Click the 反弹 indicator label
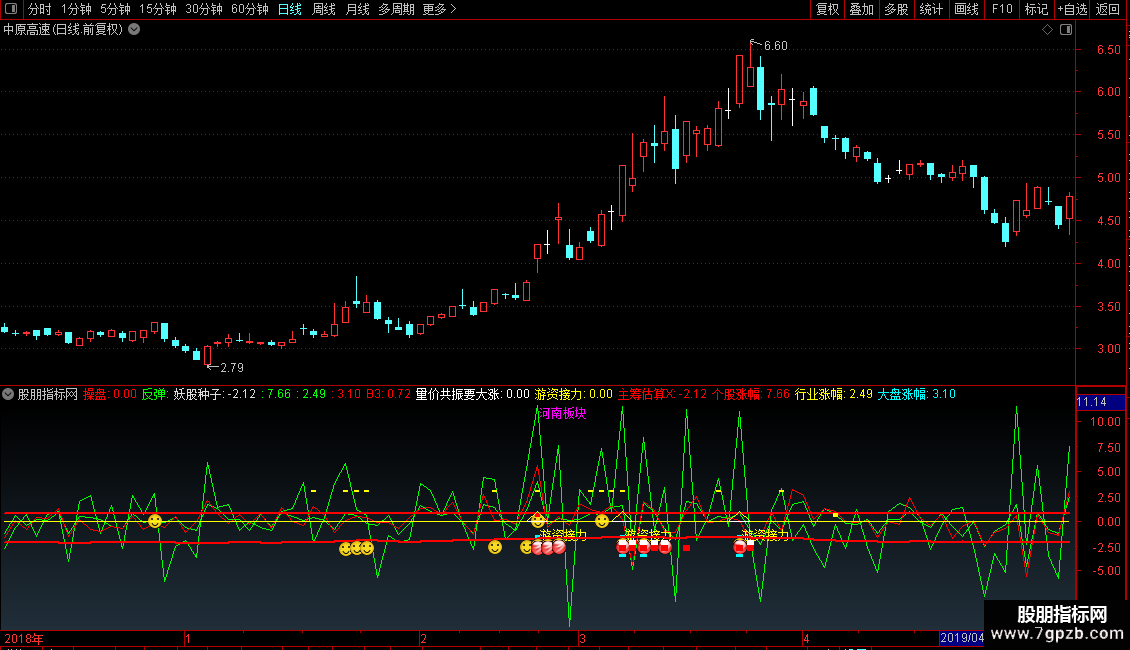This screenshot has height=650, width=1130. coord(154,394)
